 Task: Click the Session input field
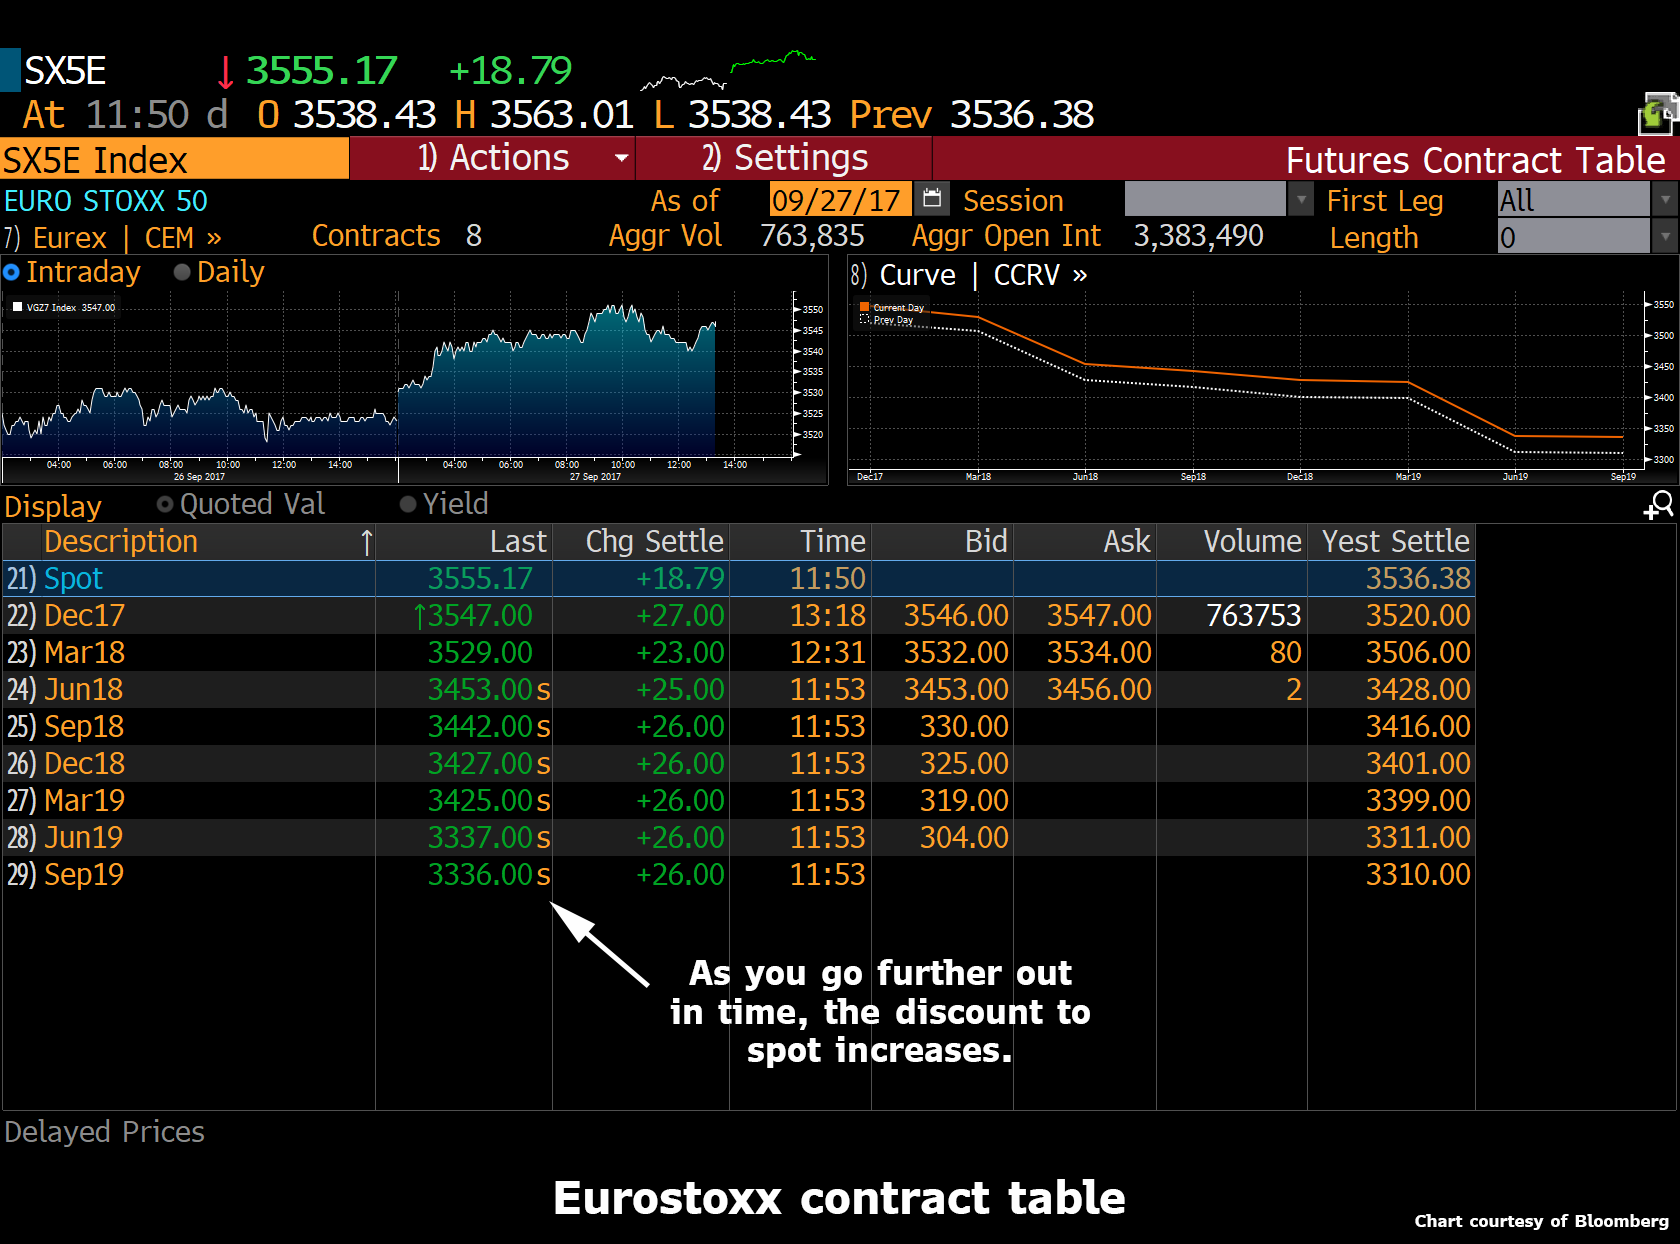coord(1205,199)
